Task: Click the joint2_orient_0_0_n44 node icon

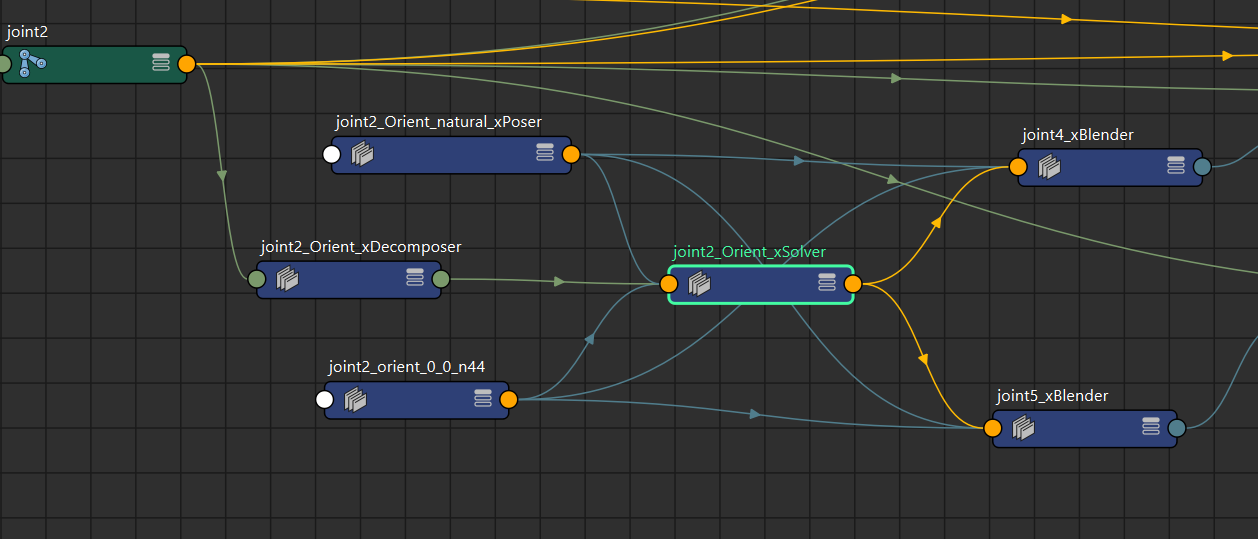Action: (355, 400)
